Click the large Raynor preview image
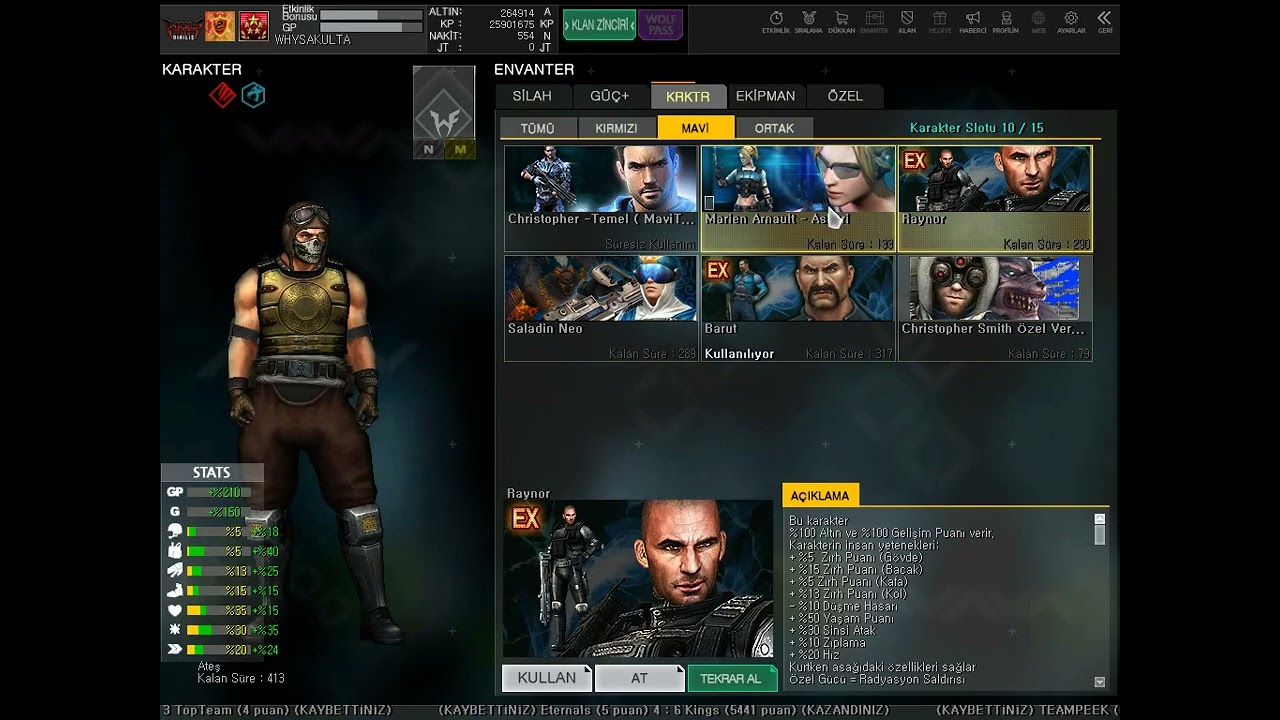 pyautogui.click(x=638, y=580)
